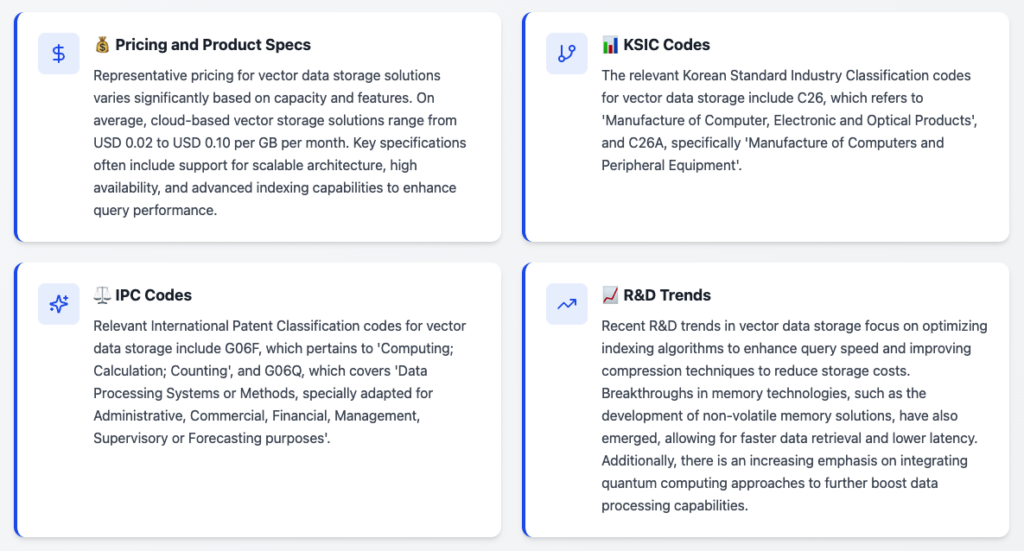
Task: Select the R&D Trends heading
Action: tap(667, 295)
